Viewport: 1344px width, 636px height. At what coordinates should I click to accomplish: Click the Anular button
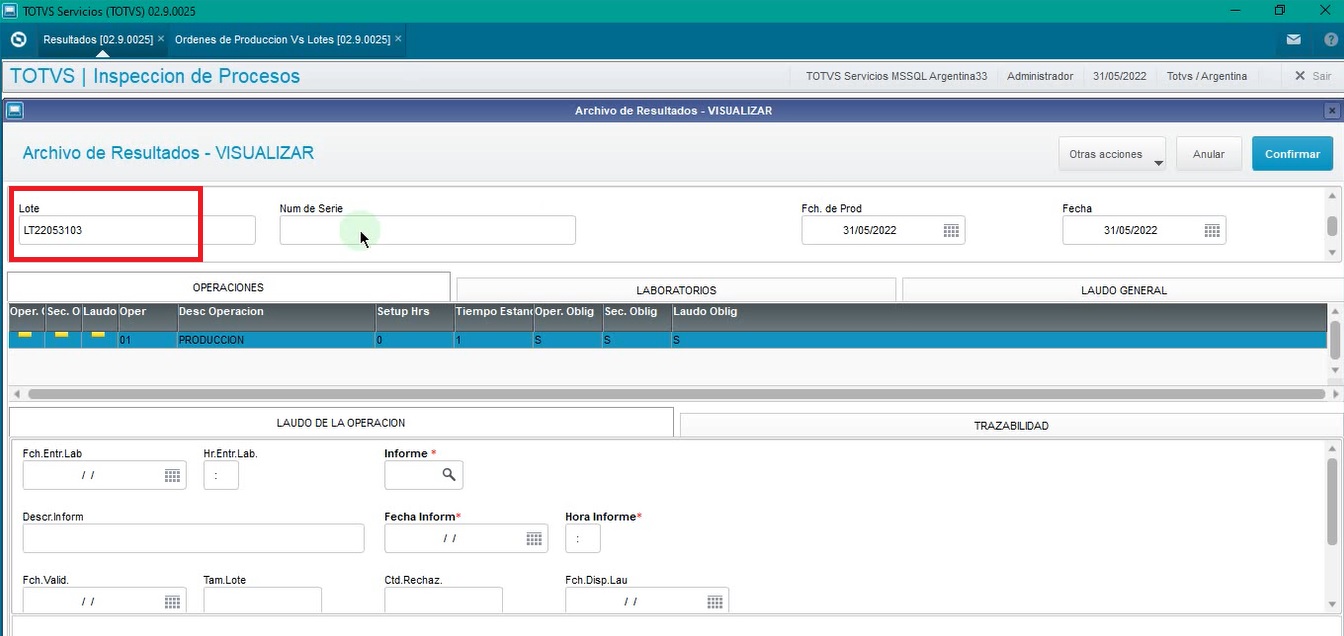coord(1209,154)
